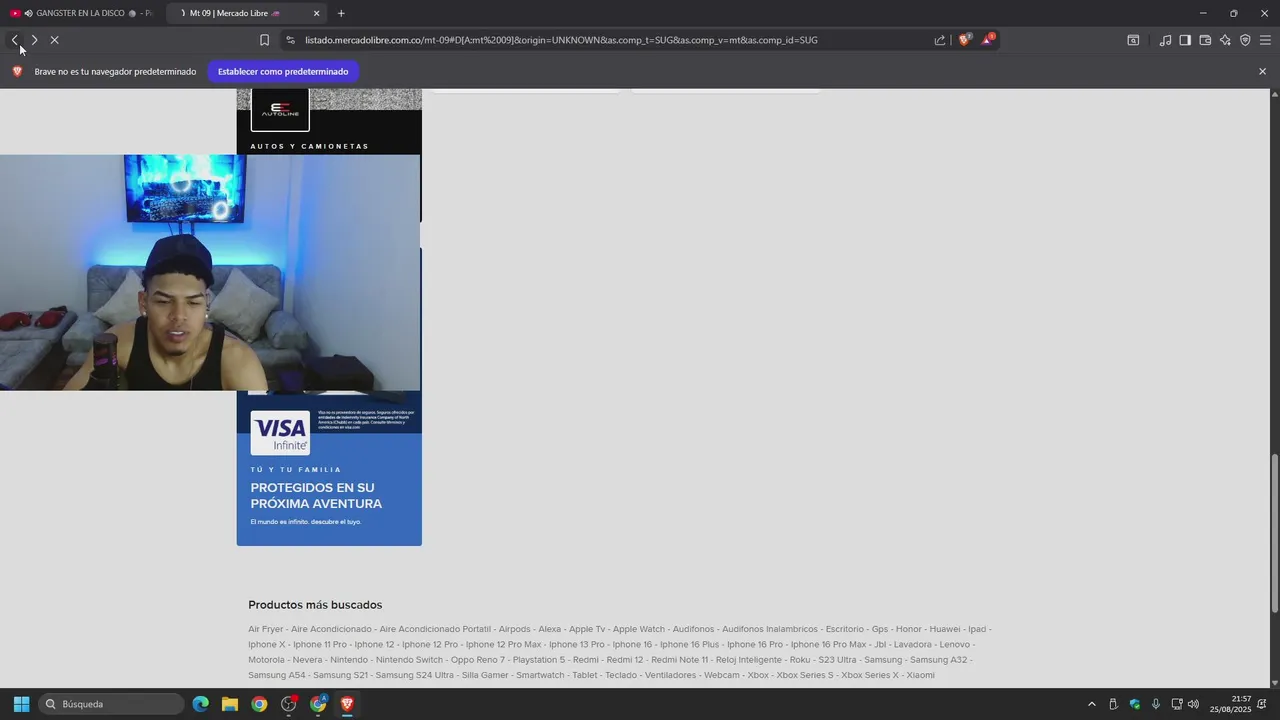This screenshot has height=720, width=1280.
Task: Click the page scrollbar down arrow
Action: [x=1274, y=683]
